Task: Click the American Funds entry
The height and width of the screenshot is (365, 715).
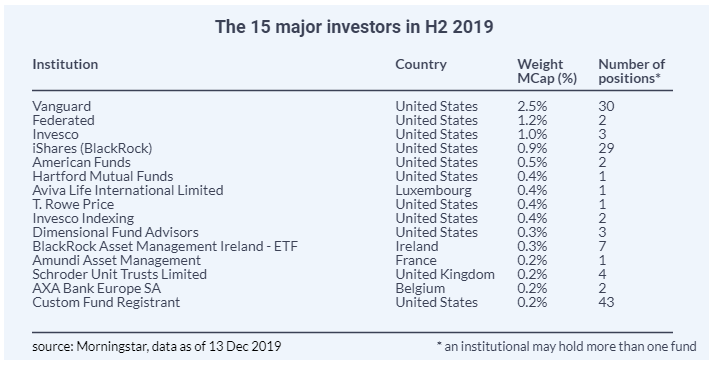Action: point(81,162)
